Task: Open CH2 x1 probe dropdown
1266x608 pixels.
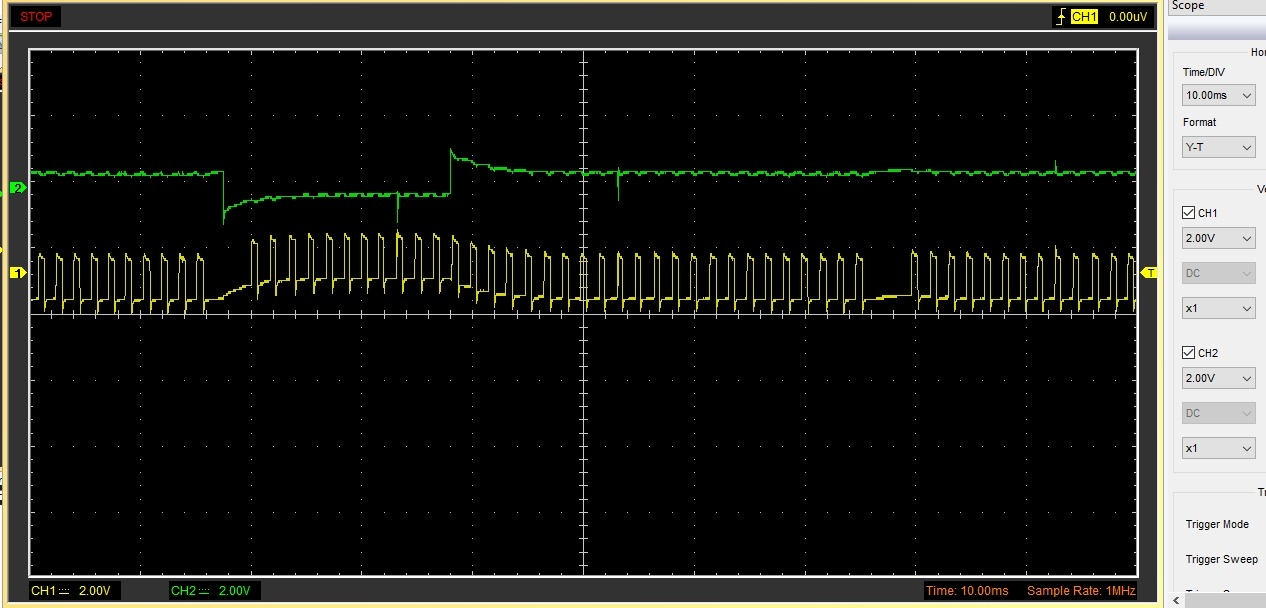Action: pos(1218,448)
